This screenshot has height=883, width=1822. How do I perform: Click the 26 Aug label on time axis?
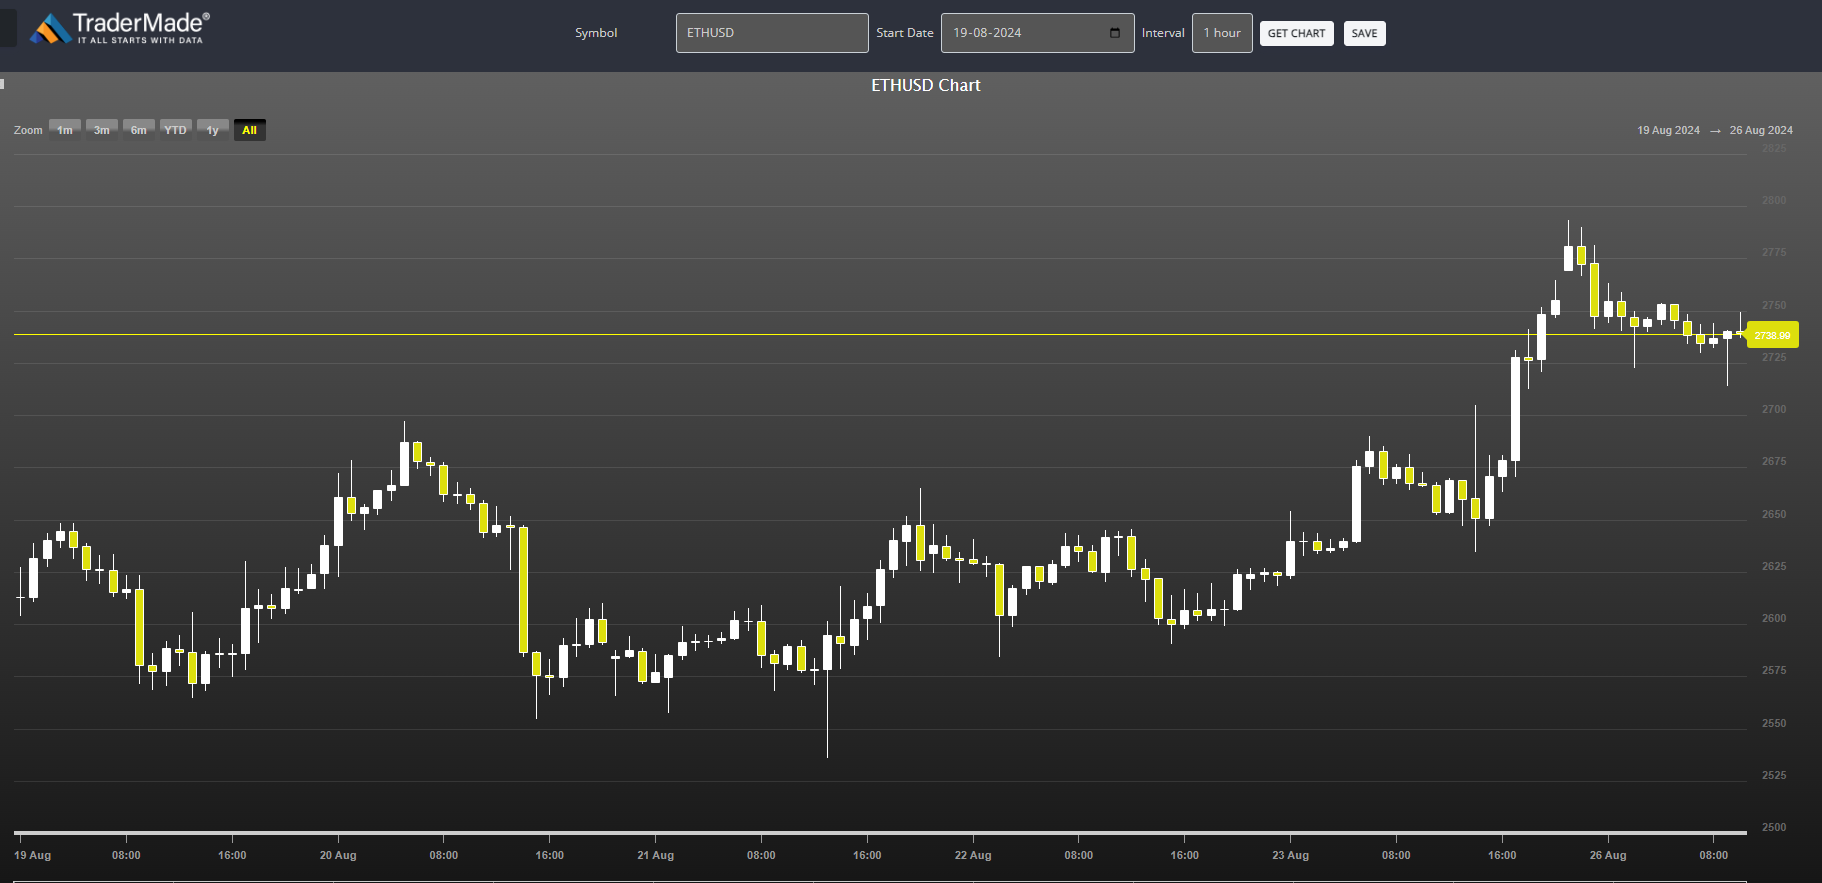(x=1608, y=855)
